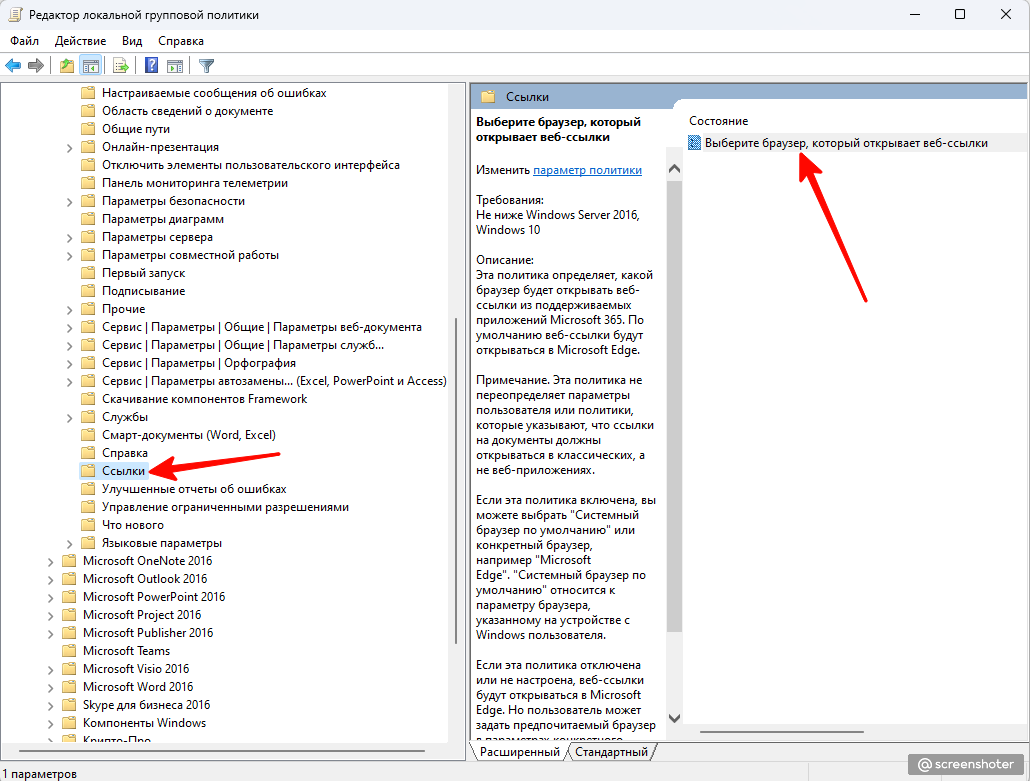Click folder icon of Что нового
This screenshot has width=1030, height=781.
point(88,525)
